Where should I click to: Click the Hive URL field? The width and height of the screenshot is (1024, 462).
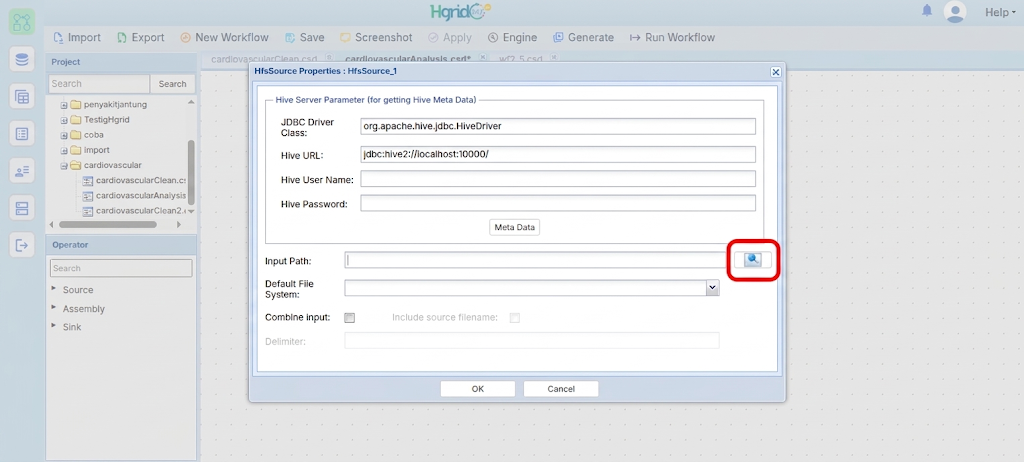pos(558,154)
